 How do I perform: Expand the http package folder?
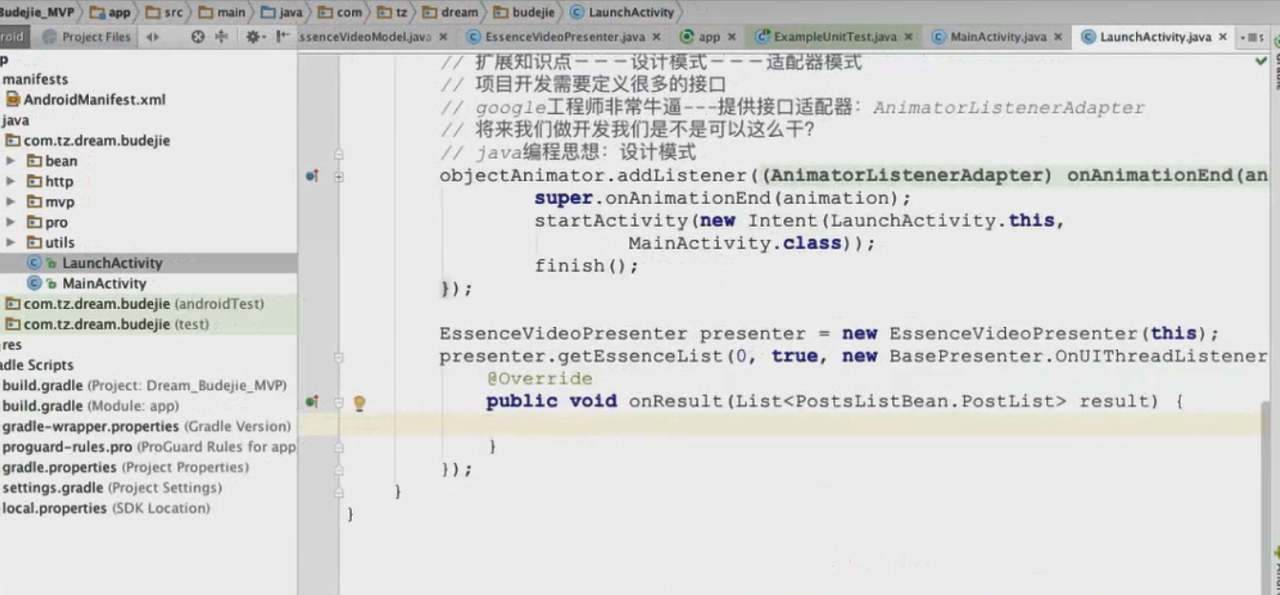[11, 181]
